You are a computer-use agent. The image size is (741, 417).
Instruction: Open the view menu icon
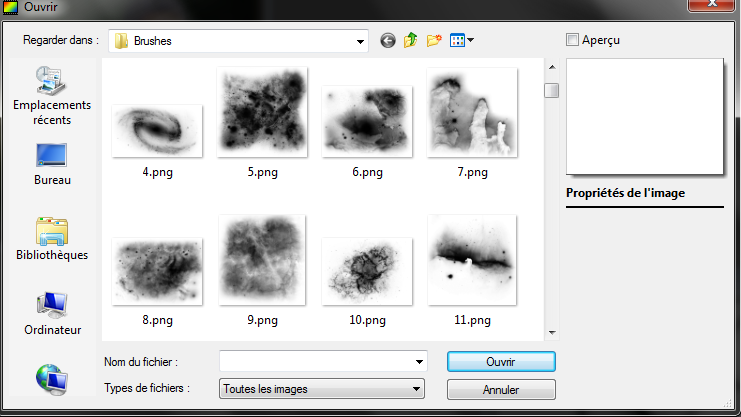click(462, 41)
